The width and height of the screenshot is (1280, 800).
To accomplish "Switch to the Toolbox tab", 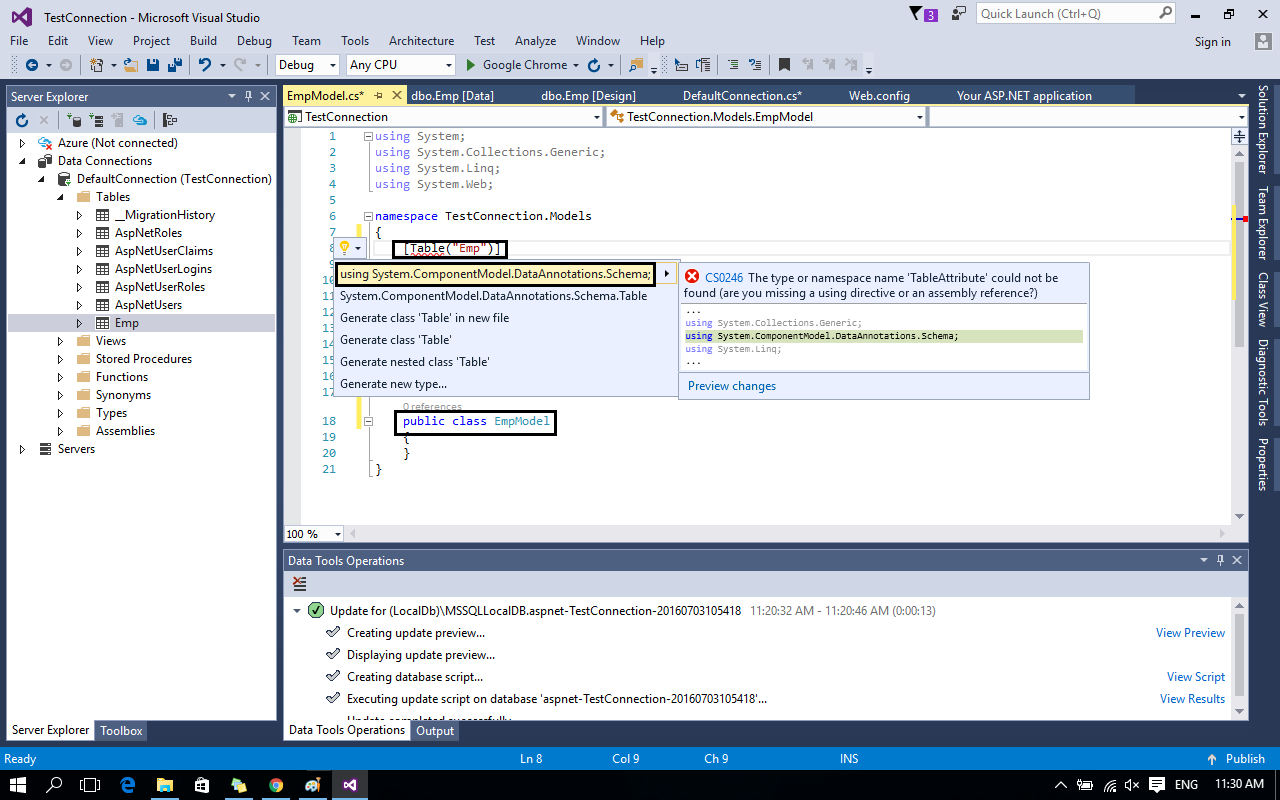I will 121,731.
